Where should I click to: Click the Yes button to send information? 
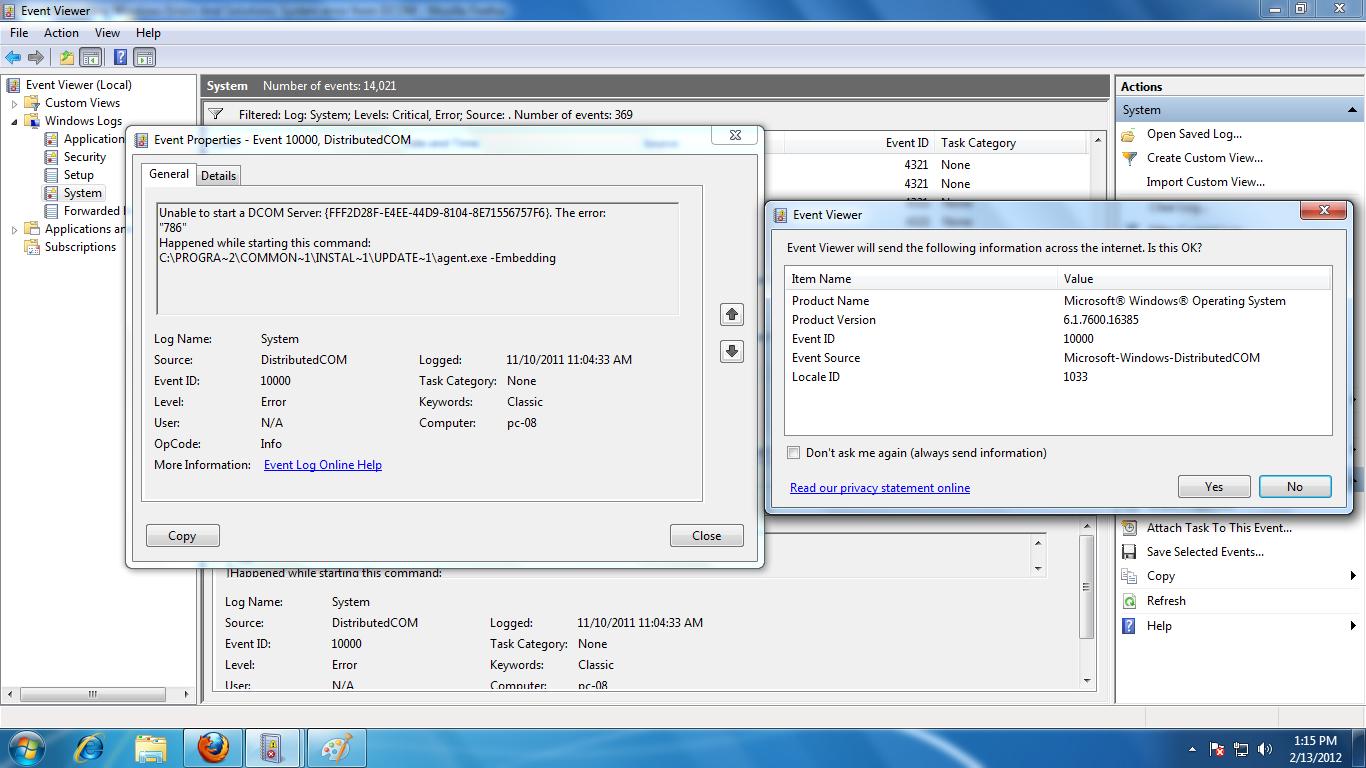coord(1214,487)
